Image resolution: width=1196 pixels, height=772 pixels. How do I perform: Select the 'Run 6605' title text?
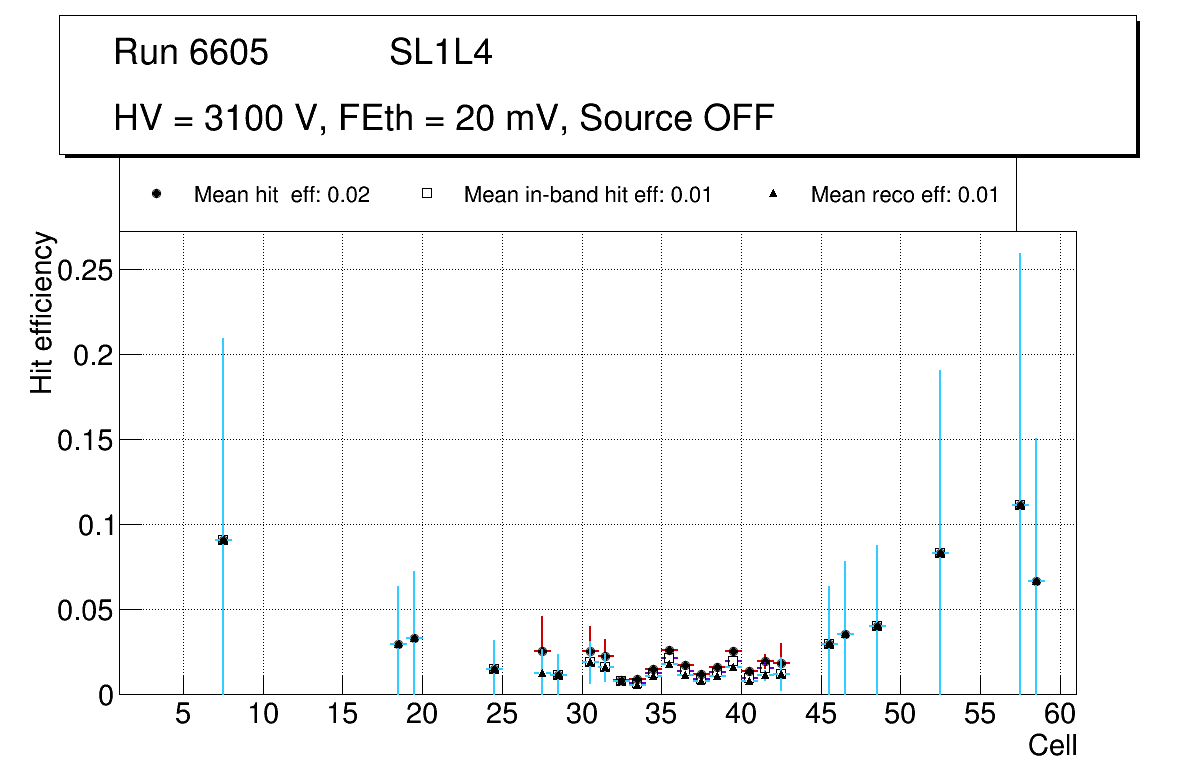tap(191, 53)
